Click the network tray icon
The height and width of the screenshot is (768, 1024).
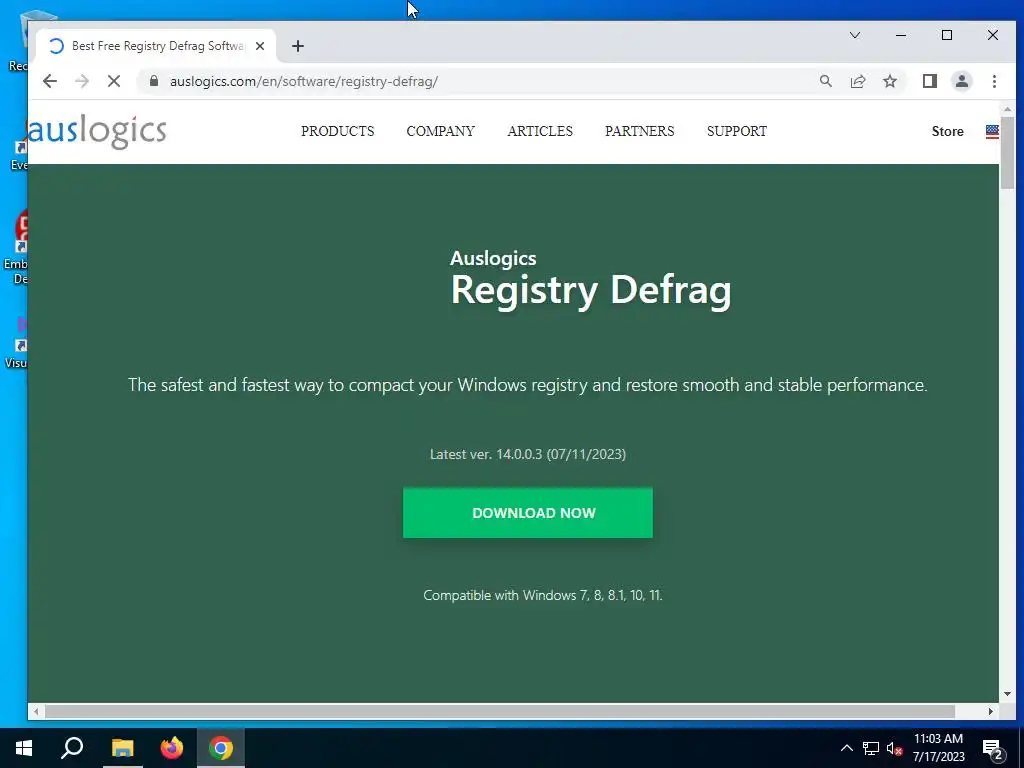(871, 748)
